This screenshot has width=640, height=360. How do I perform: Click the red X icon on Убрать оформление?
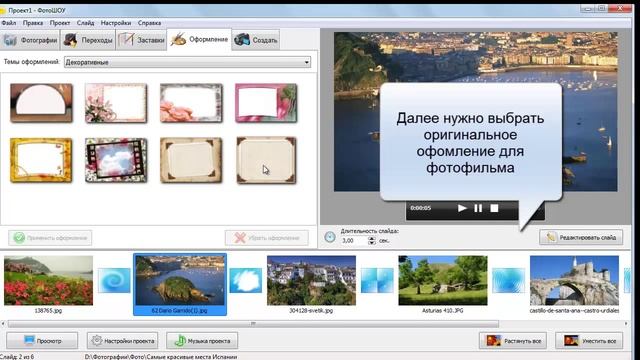[240, 238]
